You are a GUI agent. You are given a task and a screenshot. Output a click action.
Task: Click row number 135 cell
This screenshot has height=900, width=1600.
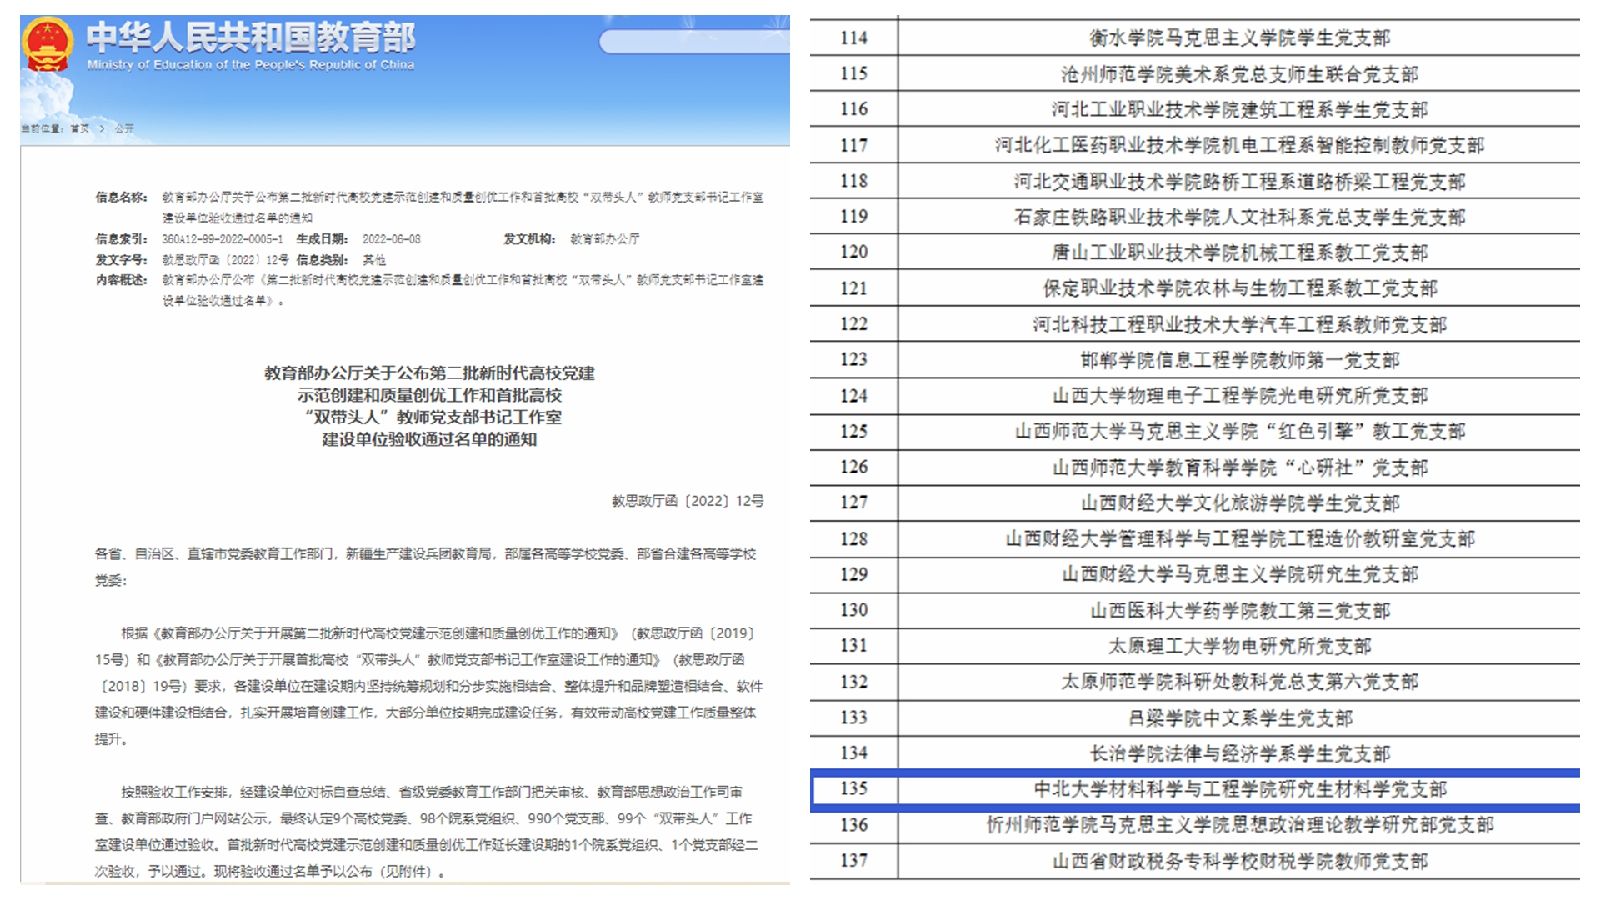853,789
